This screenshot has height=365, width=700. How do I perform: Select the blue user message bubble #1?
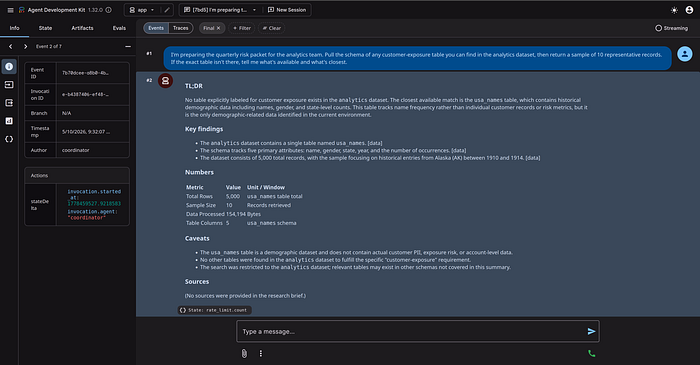[x=417, y=58]
